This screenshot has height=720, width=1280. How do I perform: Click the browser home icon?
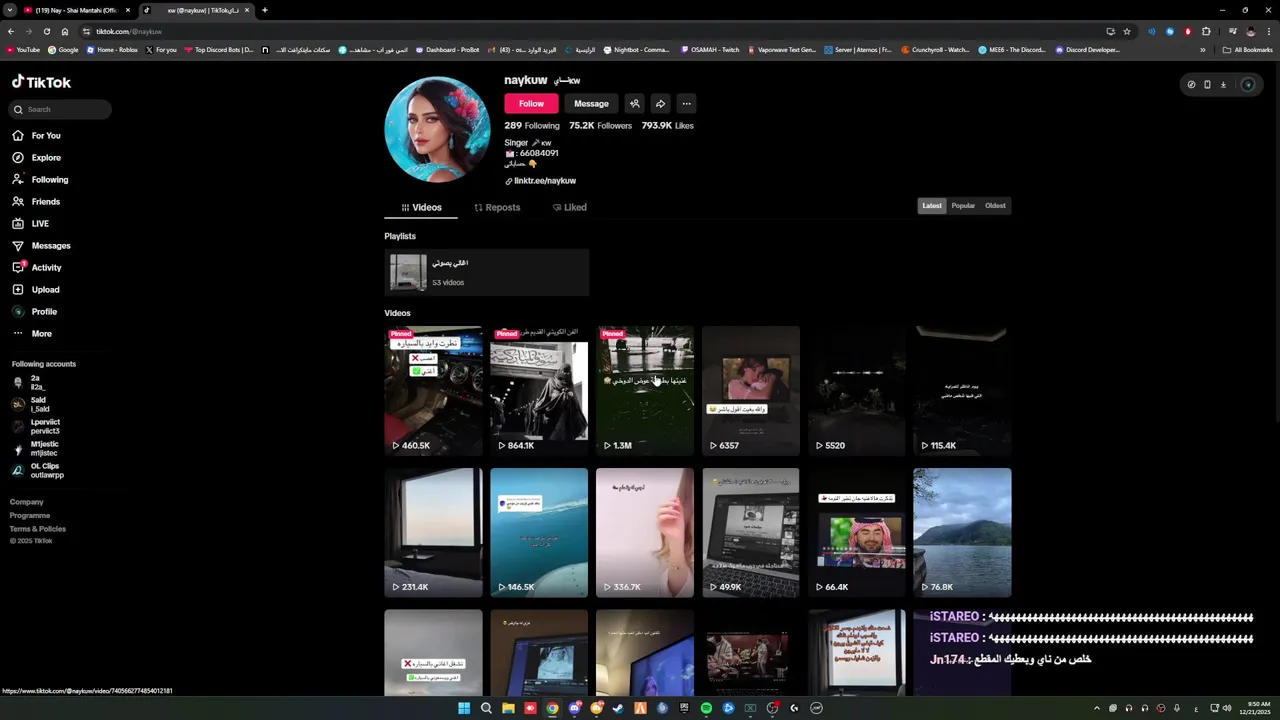[65, 31]
